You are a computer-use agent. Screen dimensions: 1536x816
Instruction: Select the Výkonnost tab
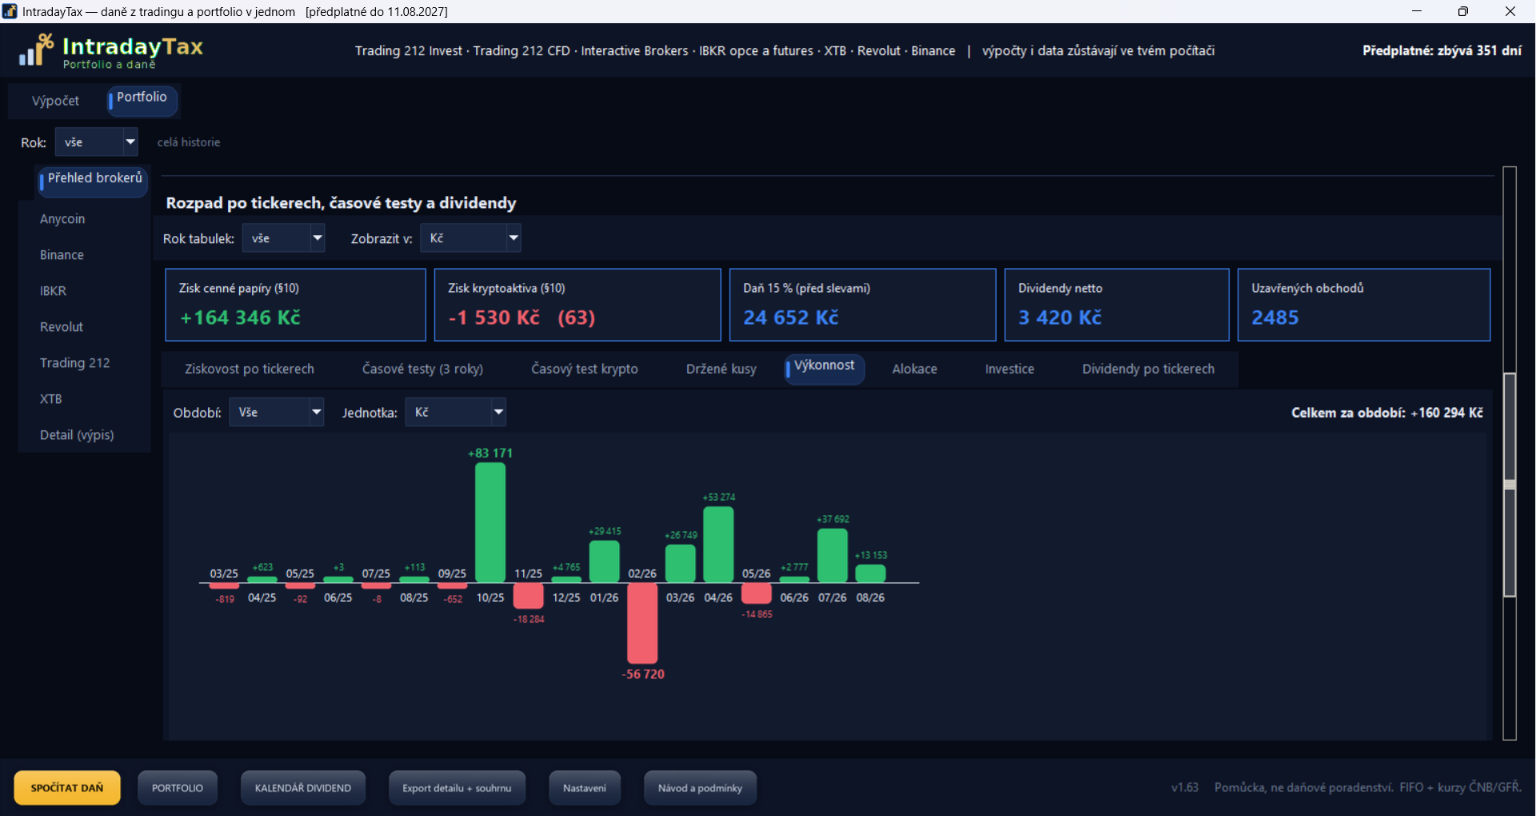(824, 367)
